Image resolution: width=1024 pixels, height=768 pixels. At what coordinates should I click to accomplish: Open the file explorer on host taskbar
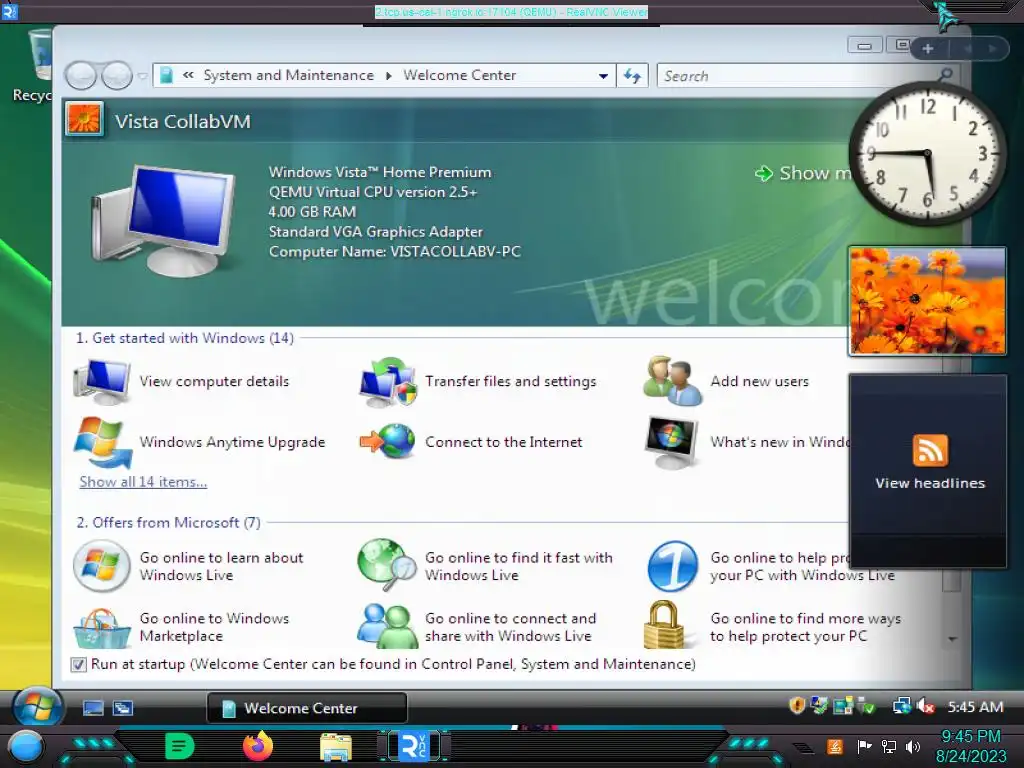click(336, 747)
